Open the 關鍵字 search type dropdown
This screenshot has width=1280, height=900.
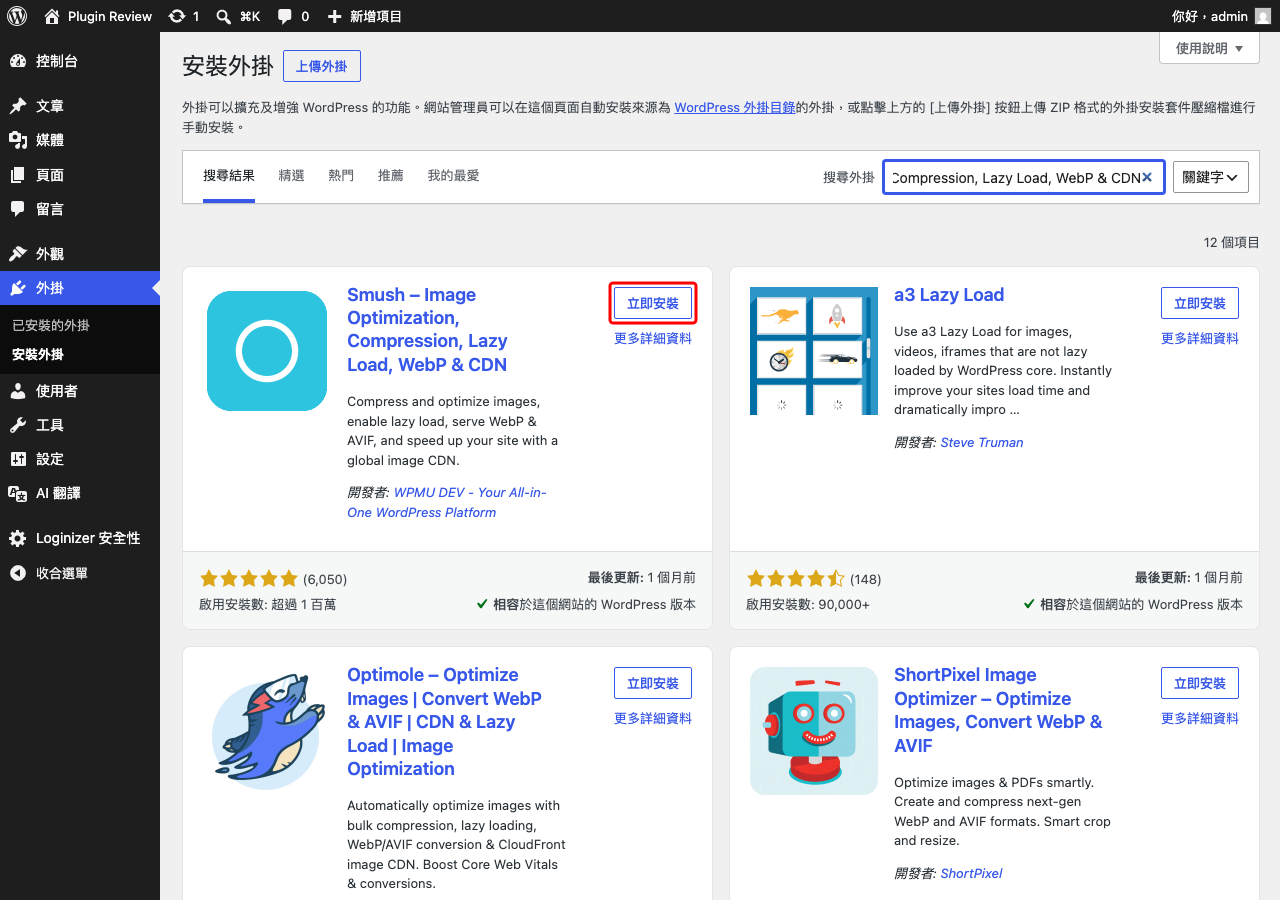(x=1211, y=177)
